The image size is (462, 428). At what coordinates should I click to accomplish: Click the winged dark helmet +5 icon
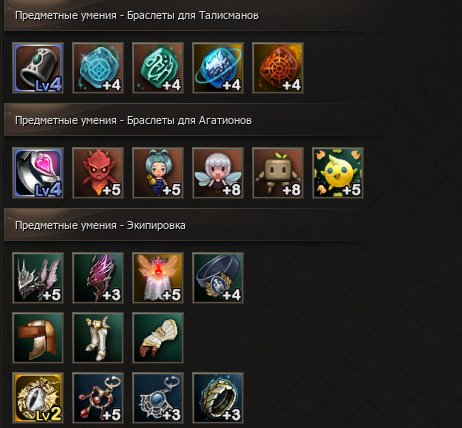[x=38, y=278]
